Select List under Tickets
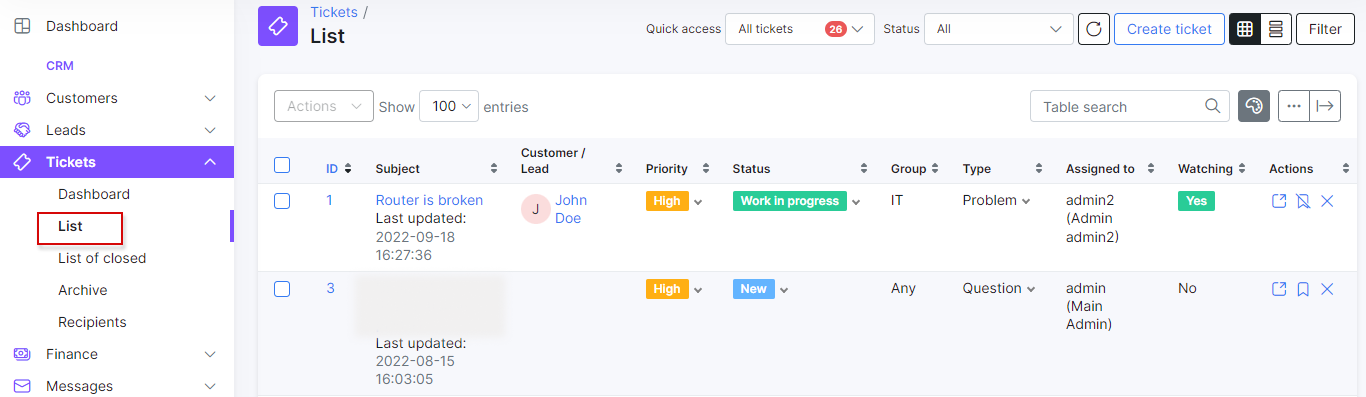The image size is (1366, 397). point(70,226)
